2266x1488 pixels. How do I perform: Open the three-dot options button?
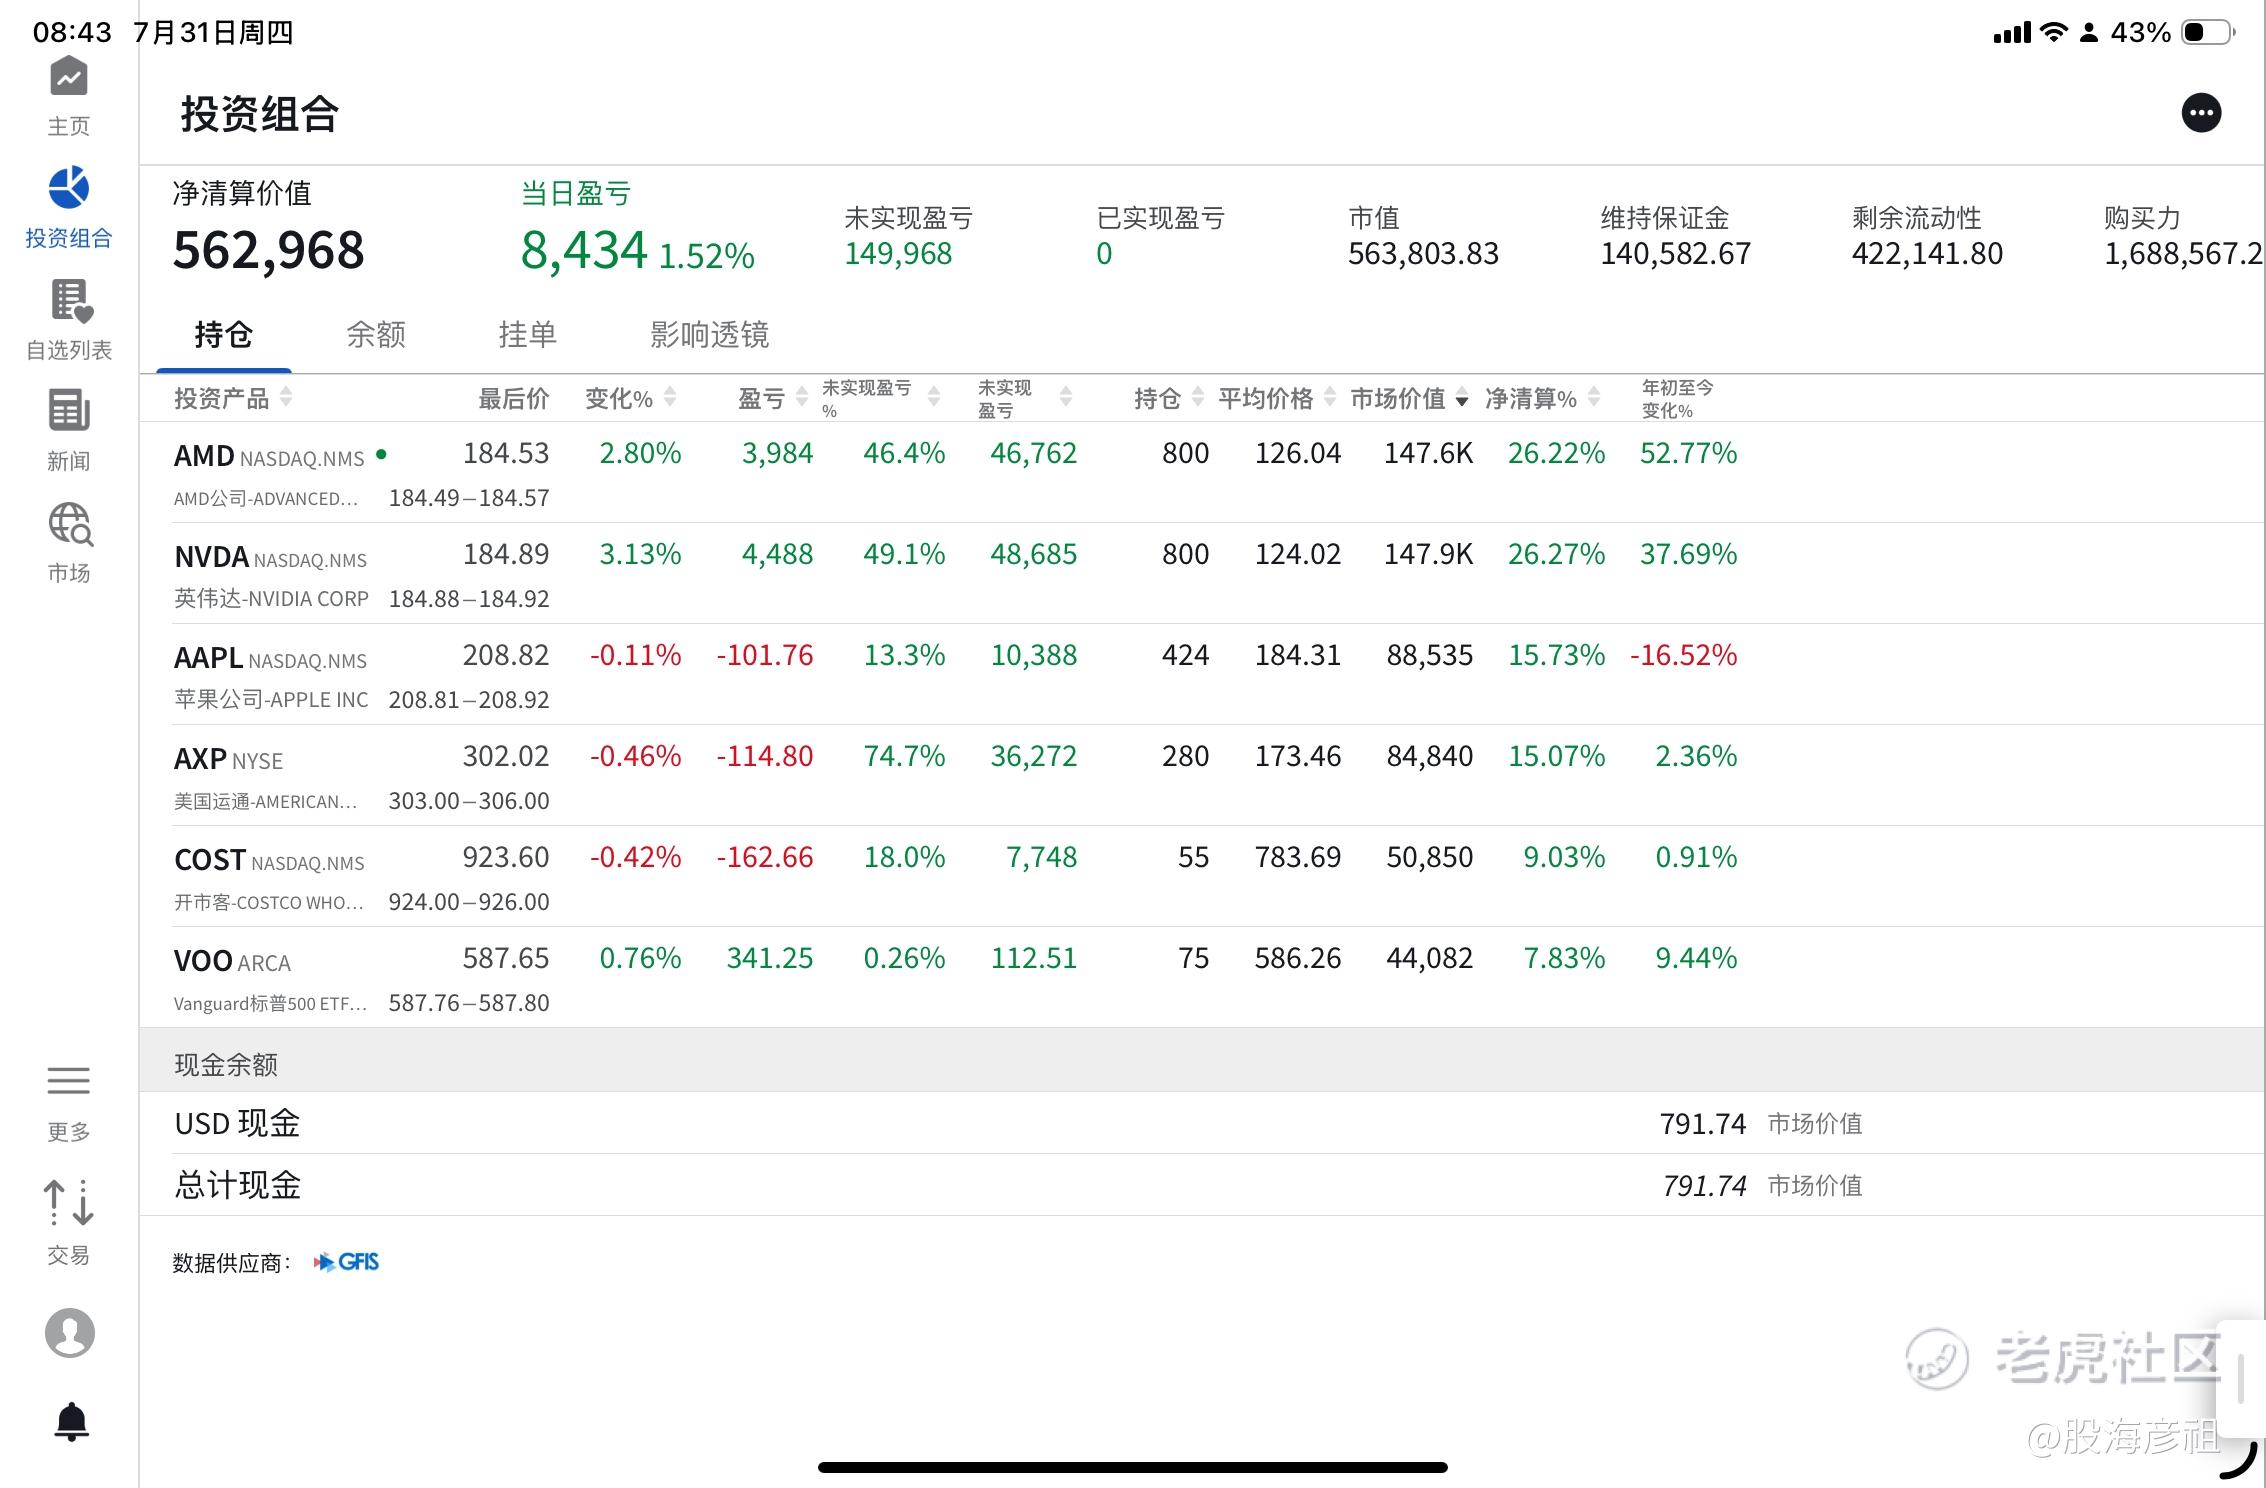tap(2201, 113)
